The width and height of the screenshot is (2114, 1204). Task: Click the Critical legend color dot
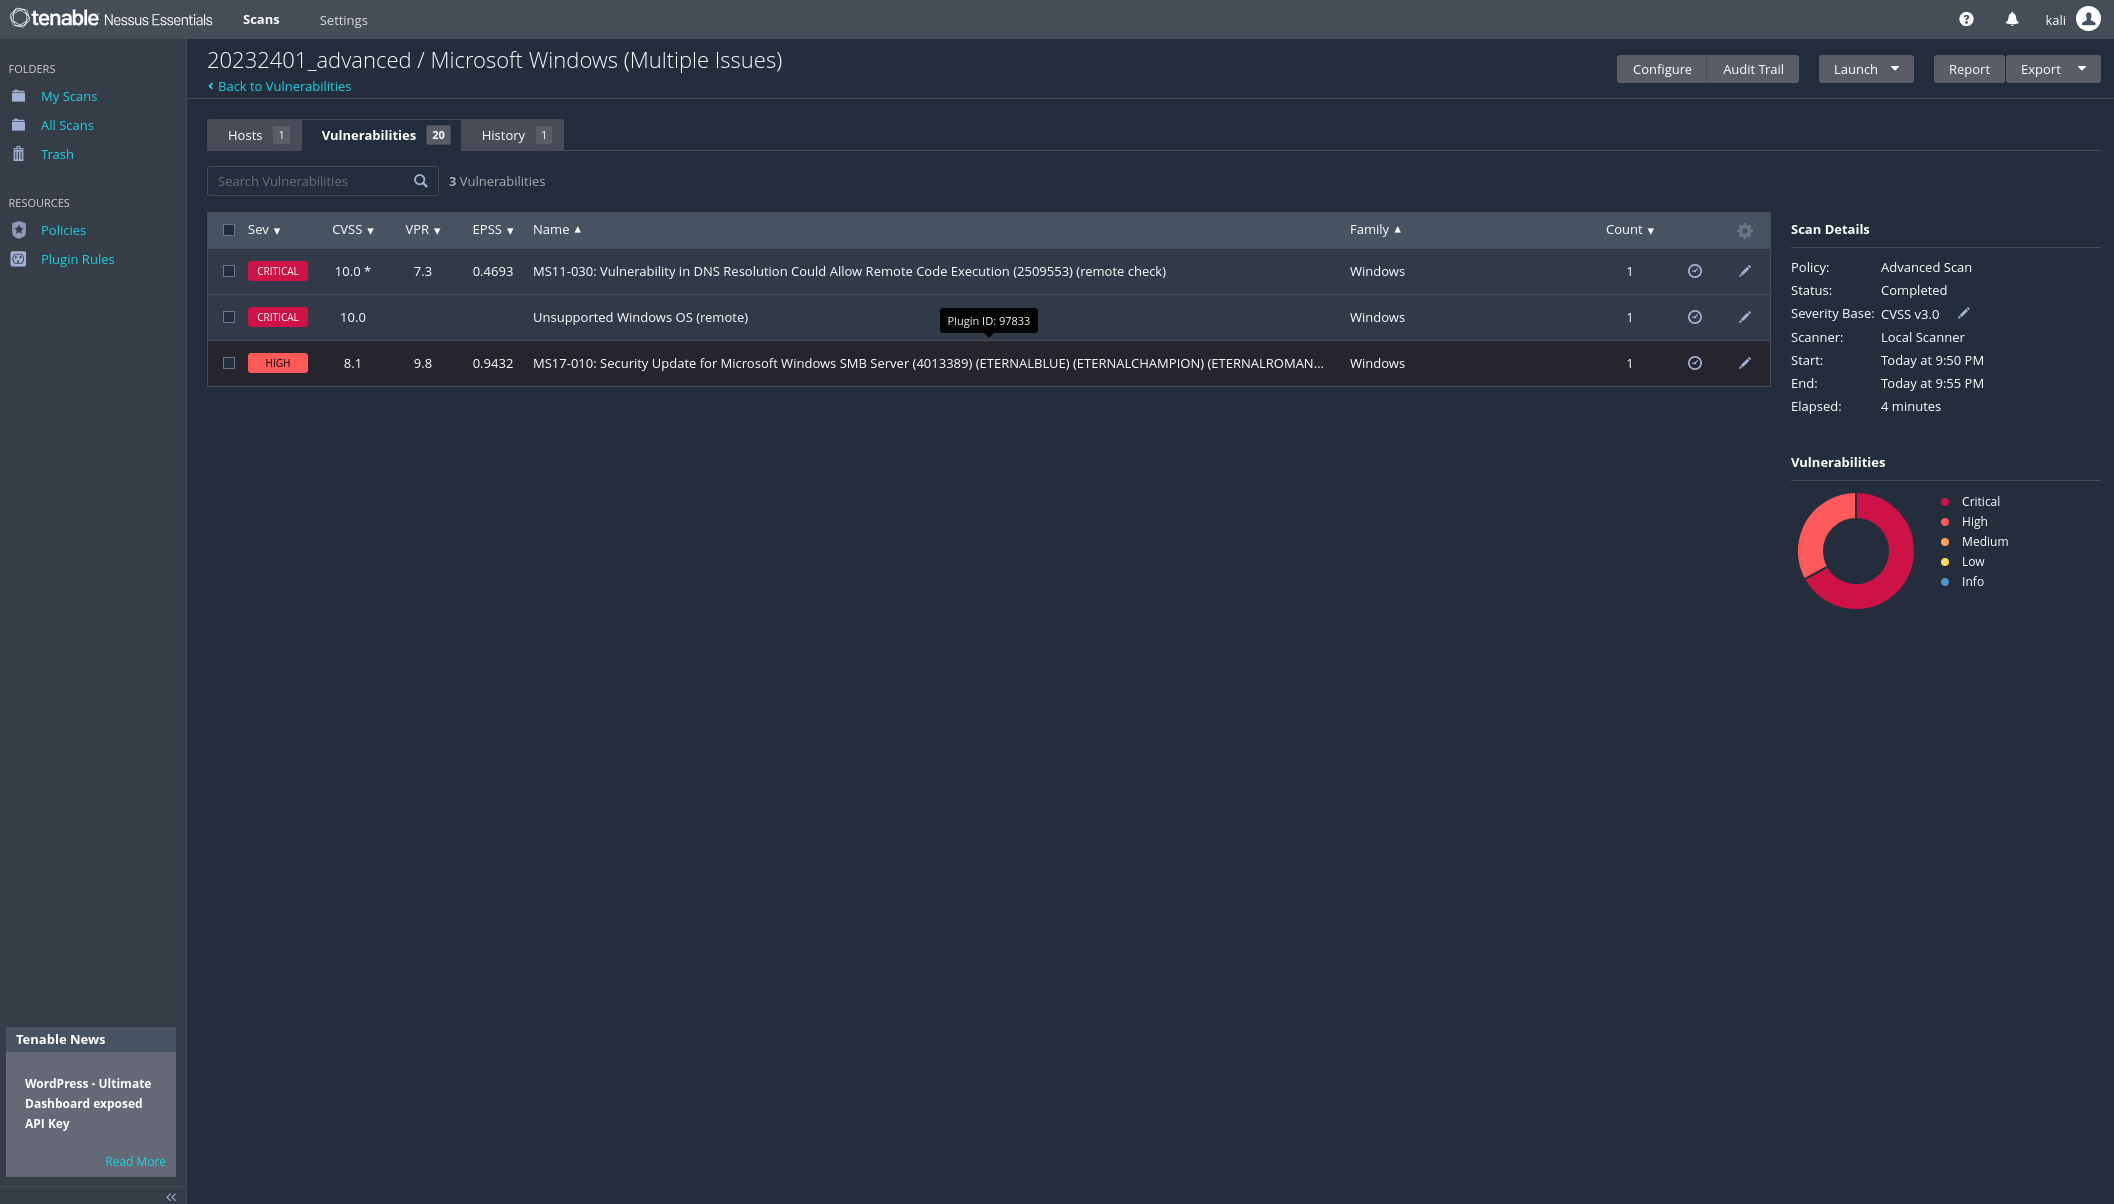click(1944, 502)
